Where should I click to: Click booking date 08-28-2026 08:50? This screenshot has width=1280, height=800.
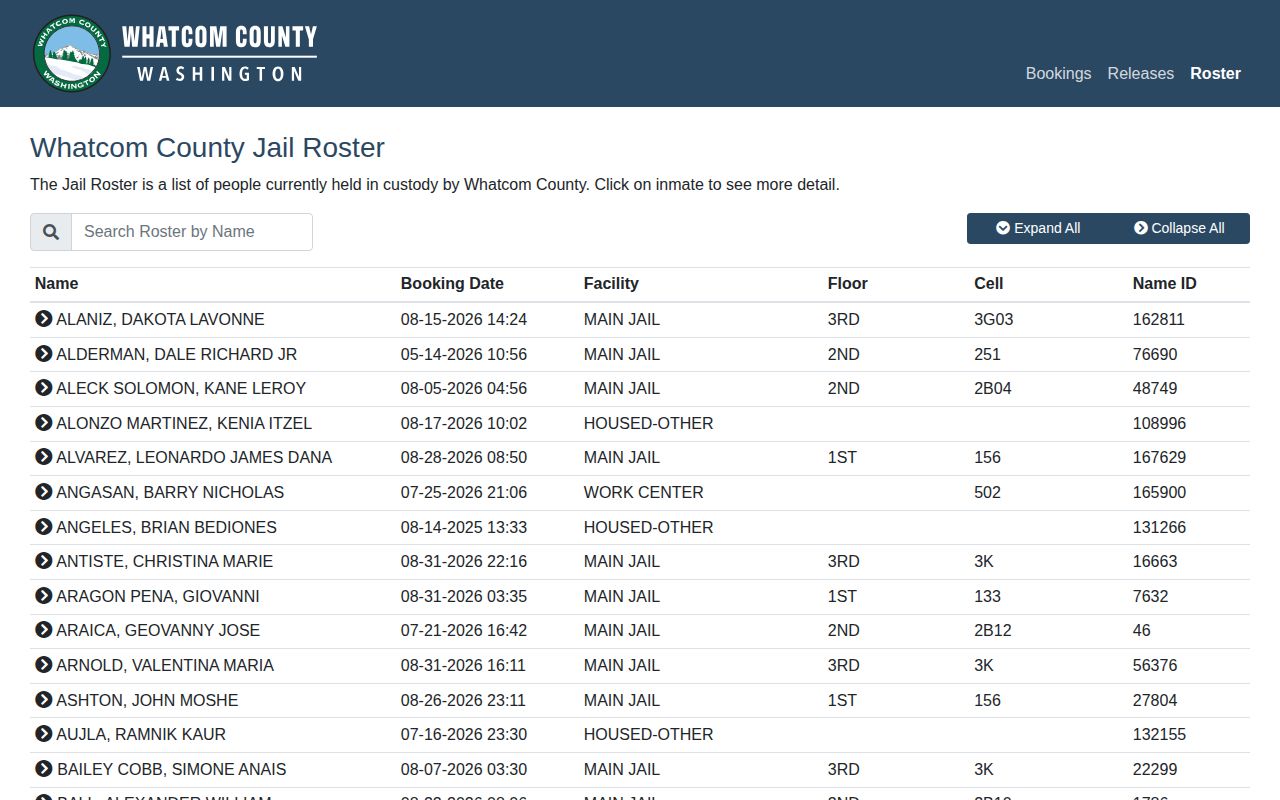click(464, 458)
